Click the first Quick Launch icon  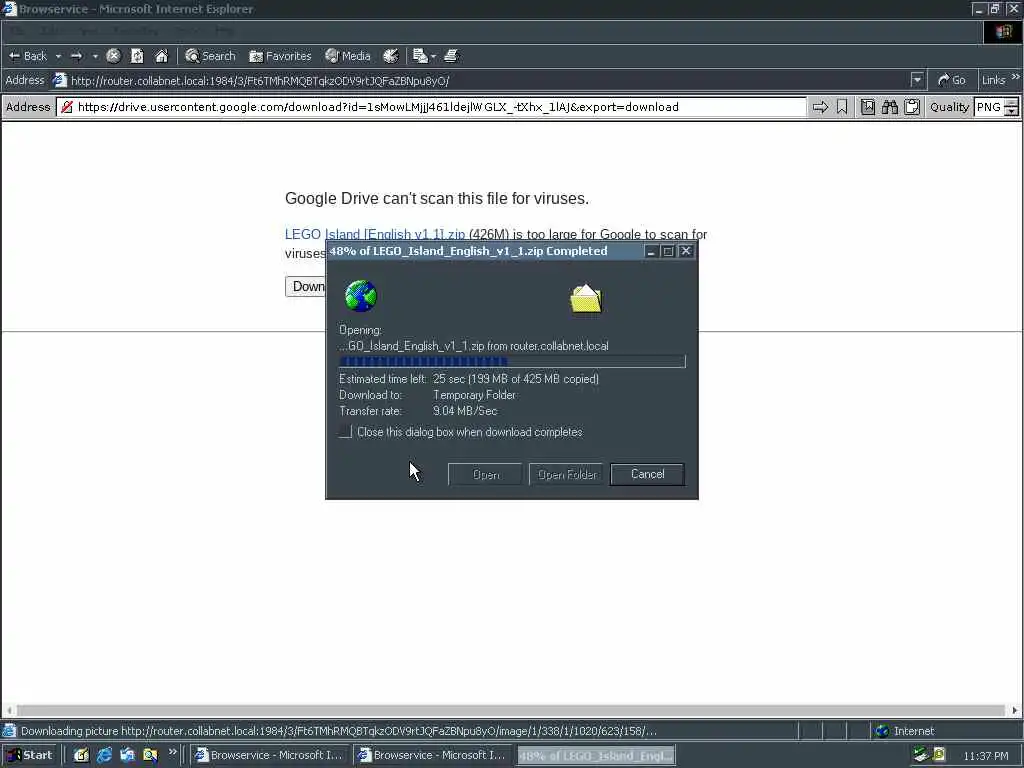[81, 755]
